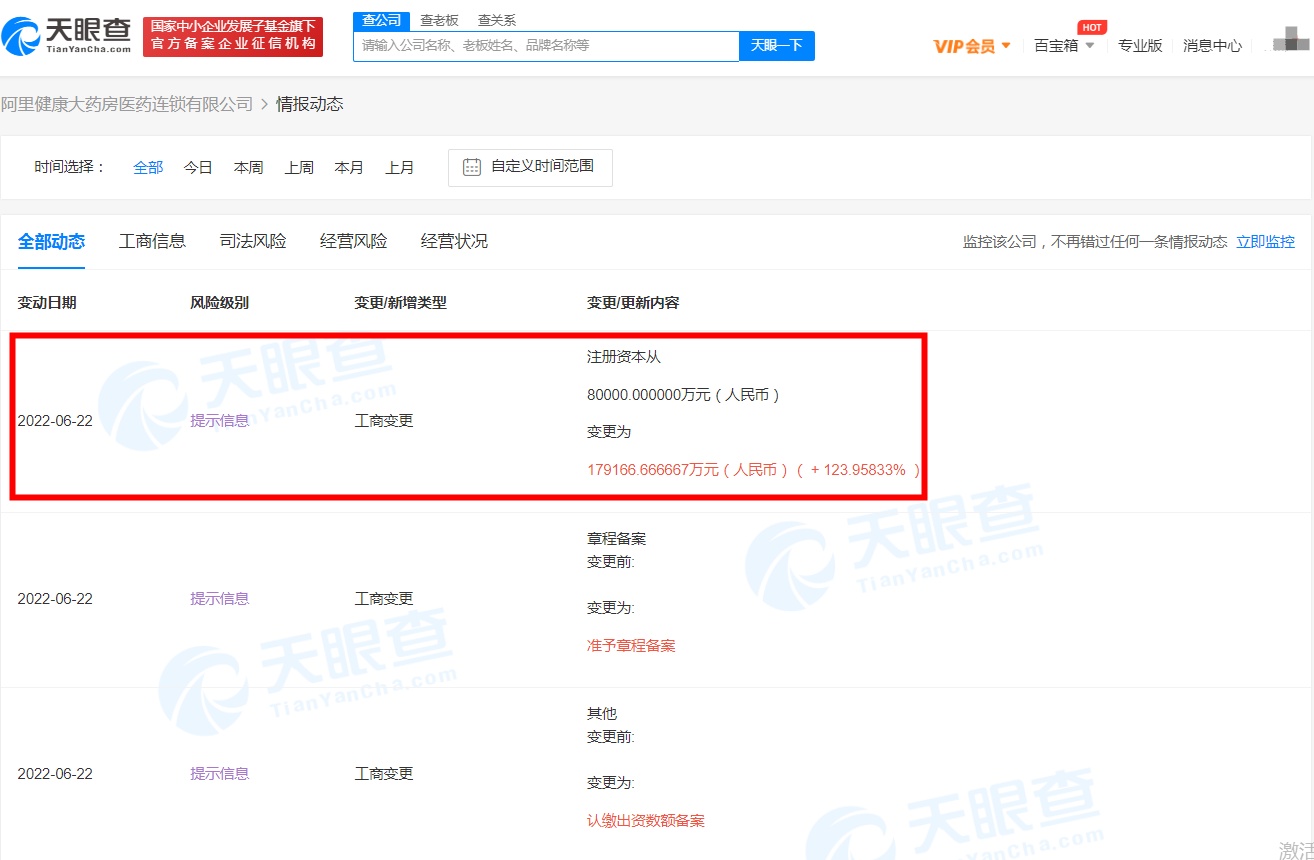The height and width of the screenshot is (860, 1314).
Task: Click the 立即监控 link
Action: point(1265,242)
